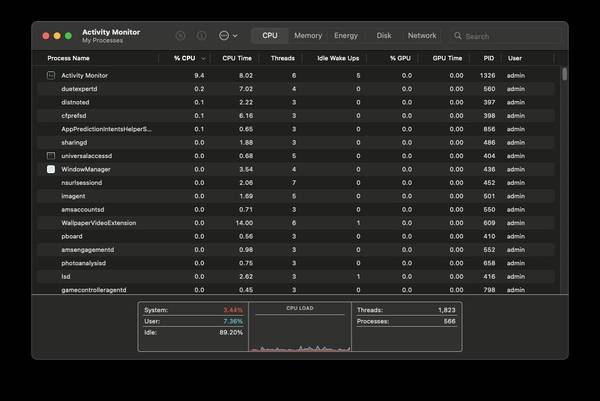The height and width of the screenshot is (401, 600).
Task: Click the WindowManager process icon
Action: [x=51, y=169]
